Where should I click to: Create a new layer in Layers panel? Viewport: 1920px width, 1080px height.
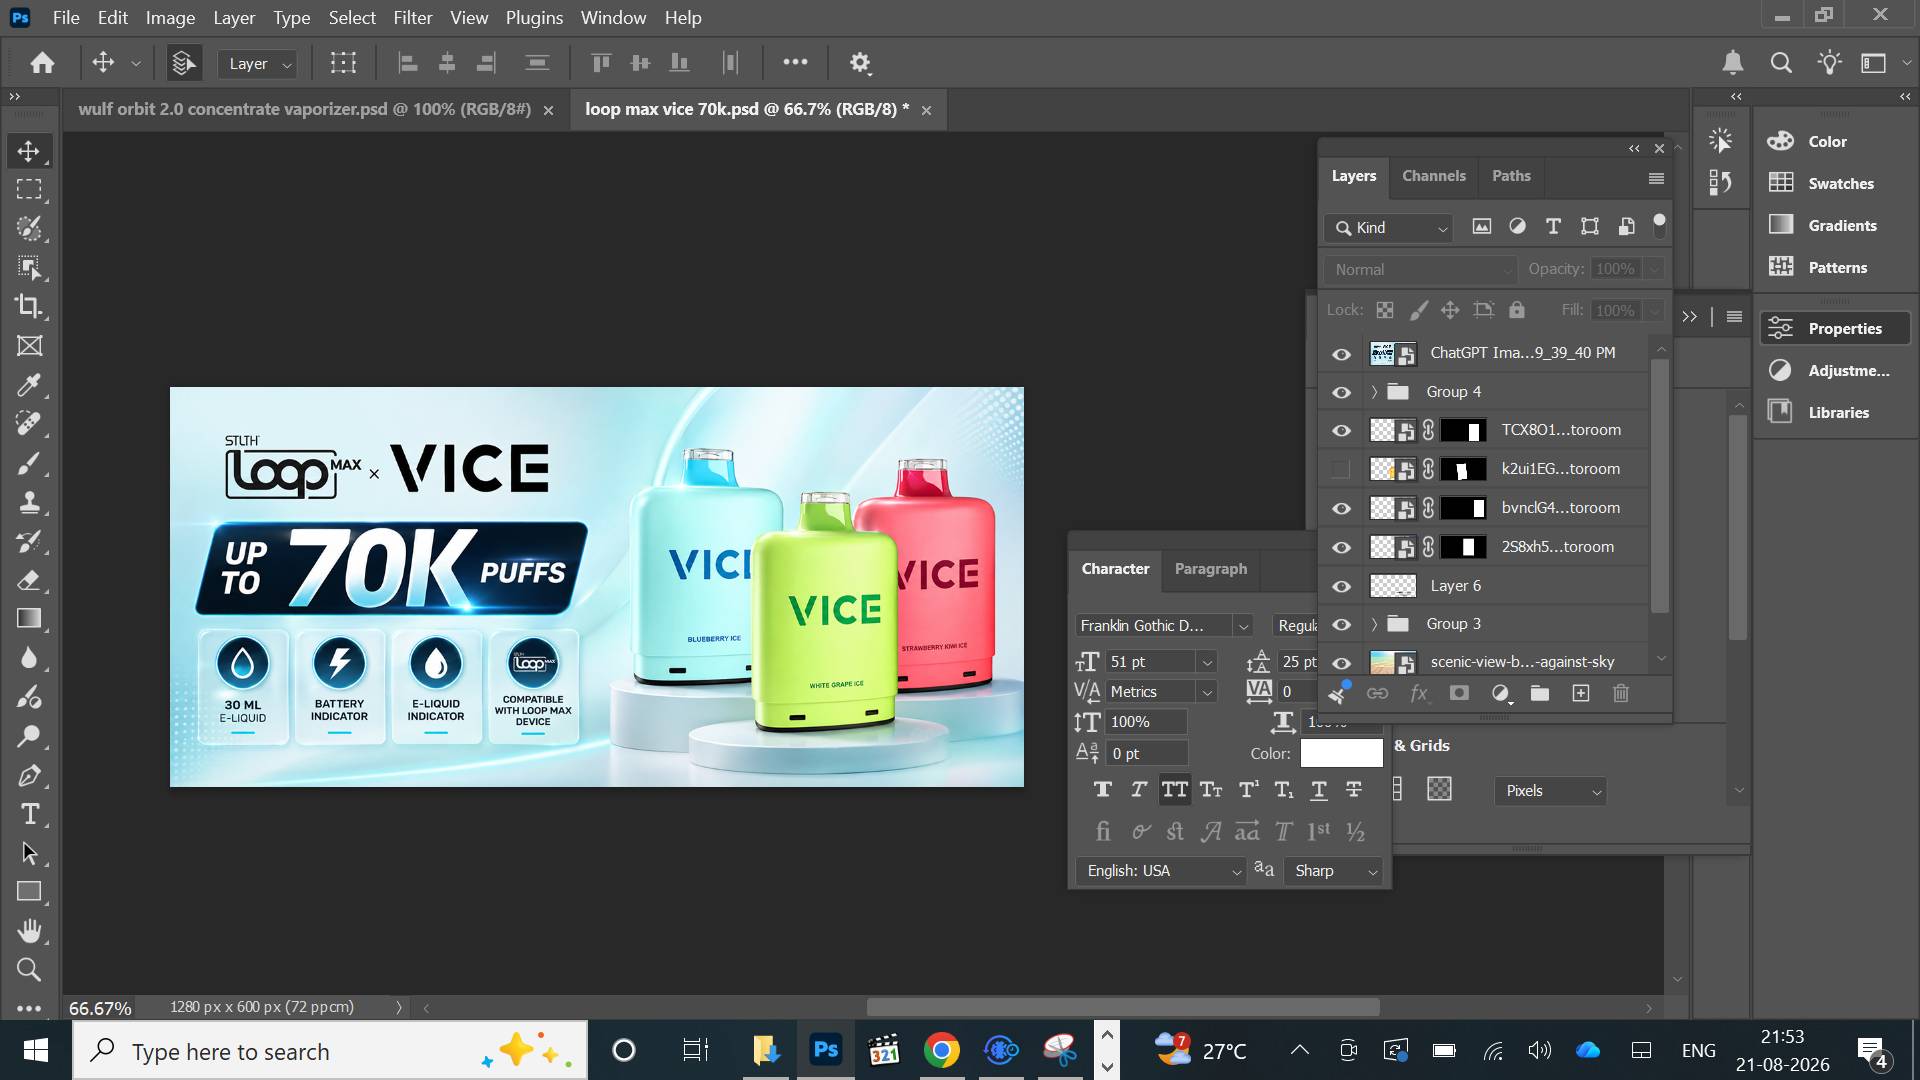tap(1581, 693)
